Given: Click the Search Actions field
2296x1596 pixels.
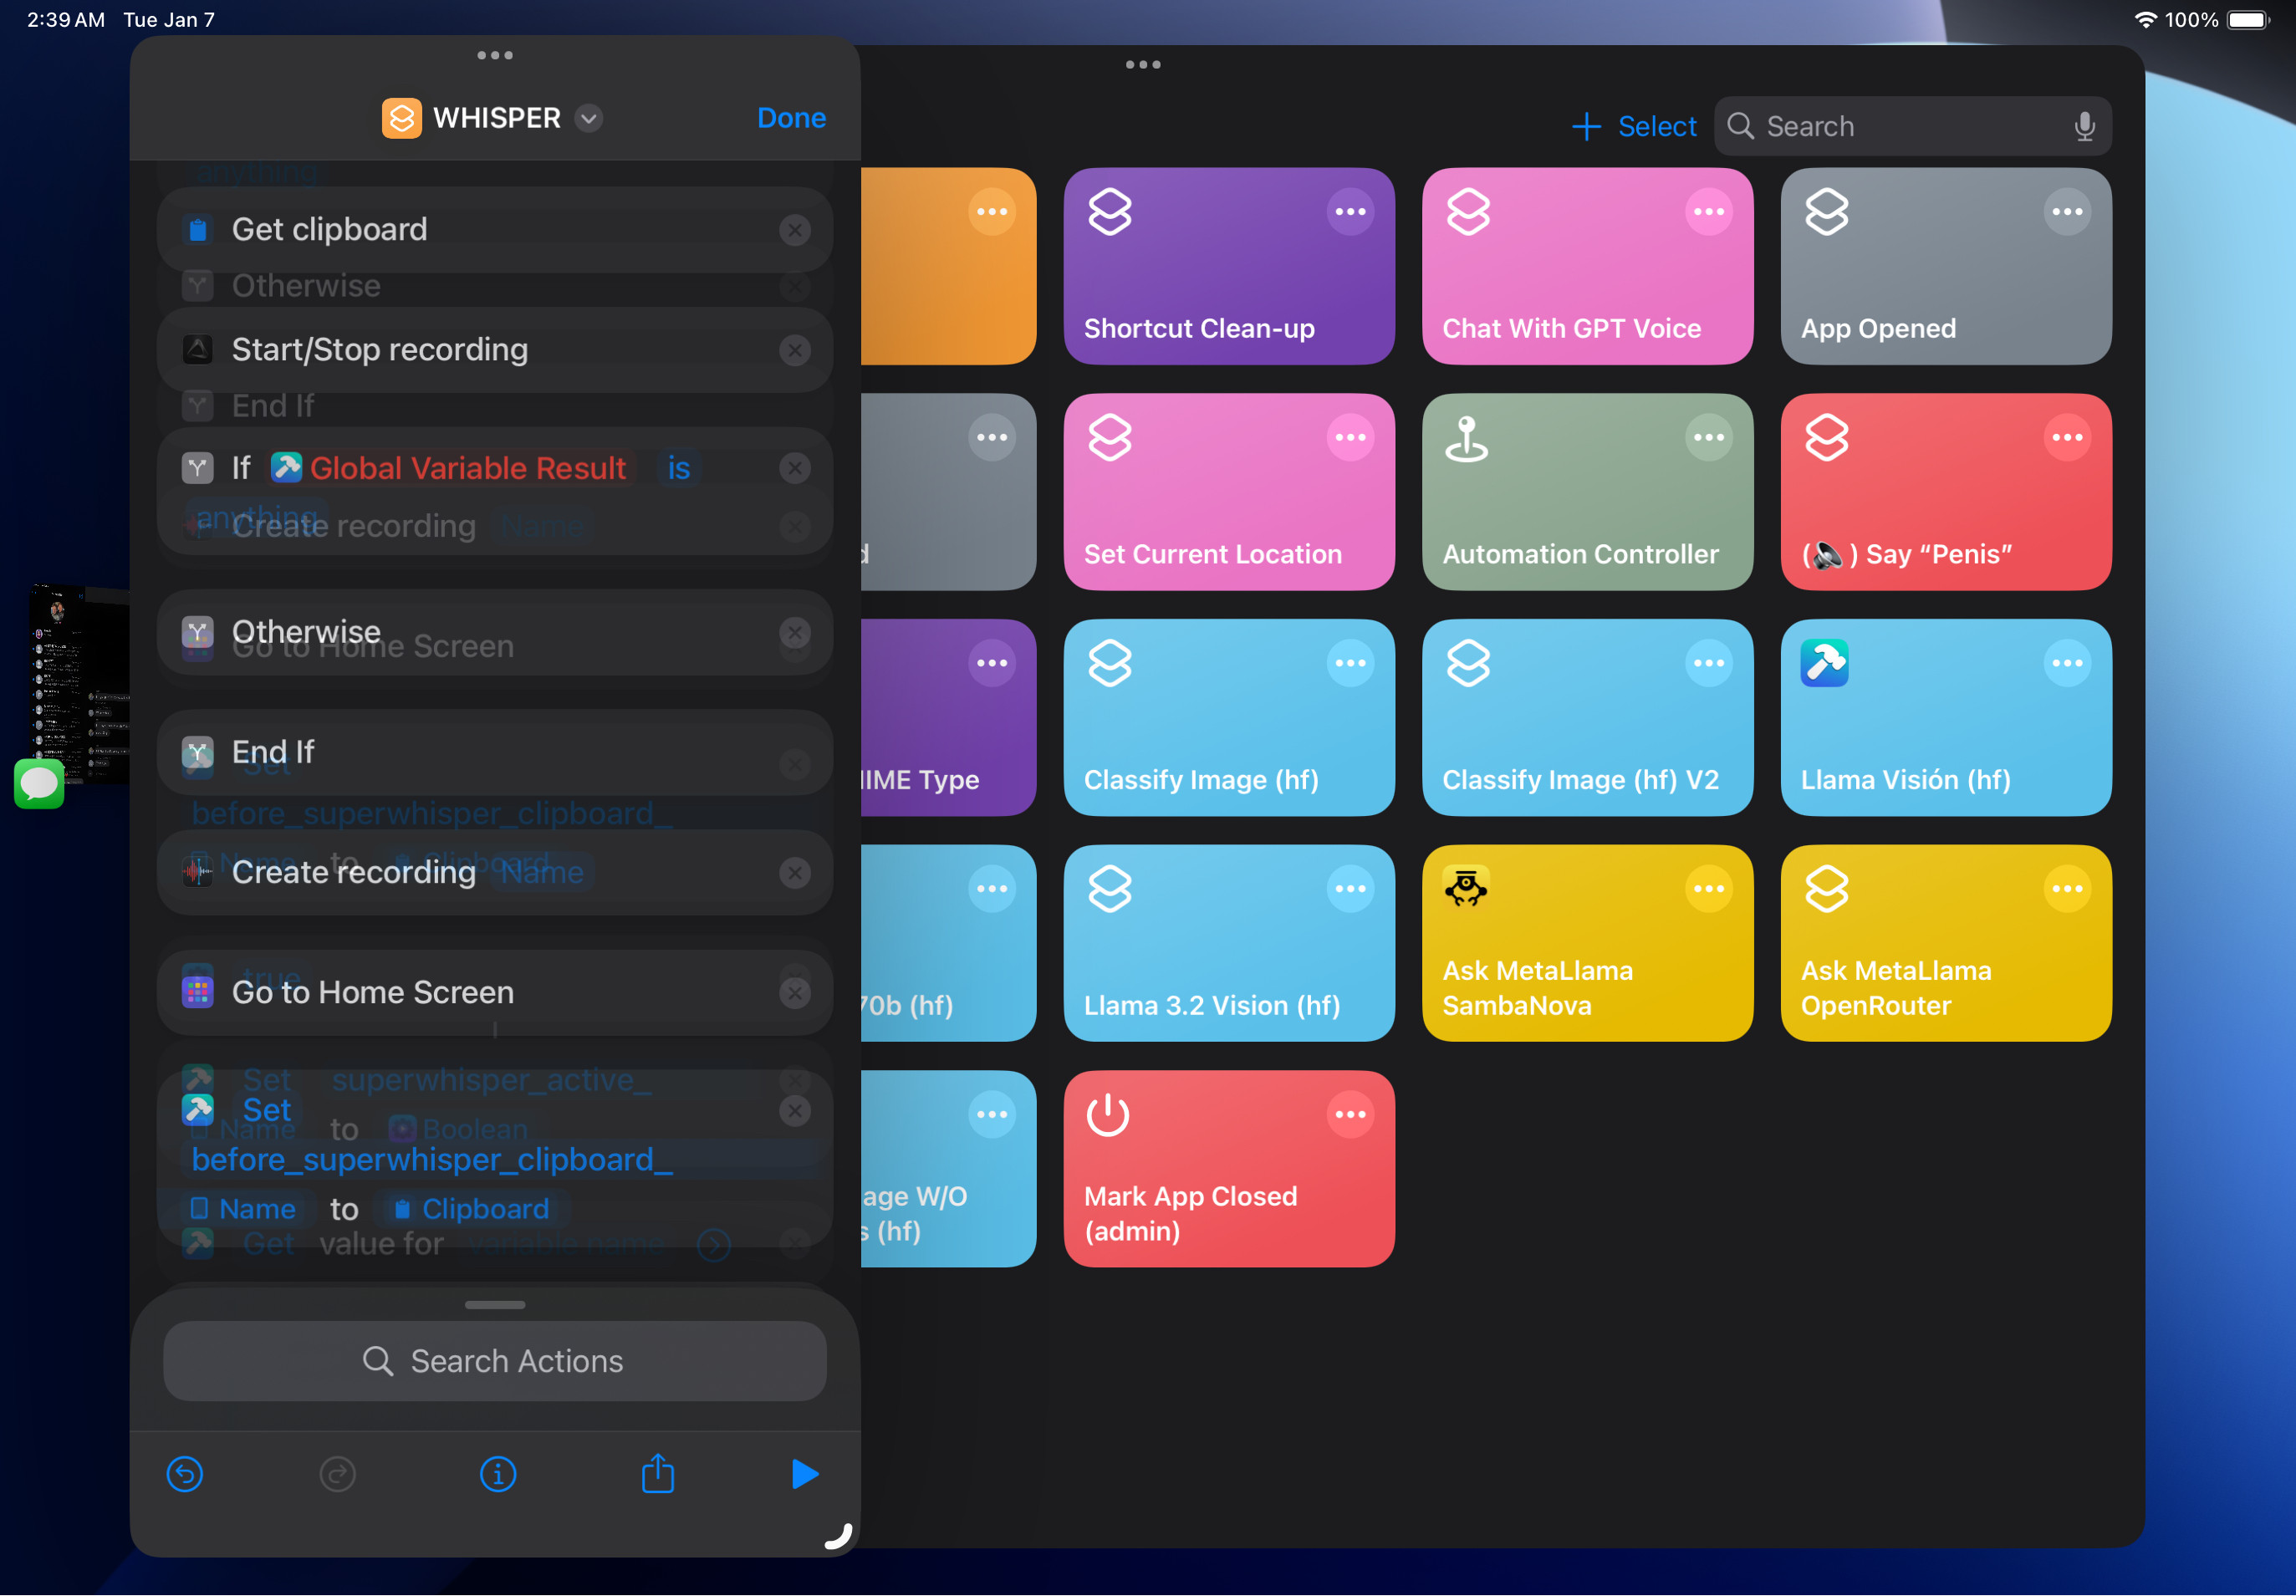Looking at the screenshot, I should click(495, 1360).
